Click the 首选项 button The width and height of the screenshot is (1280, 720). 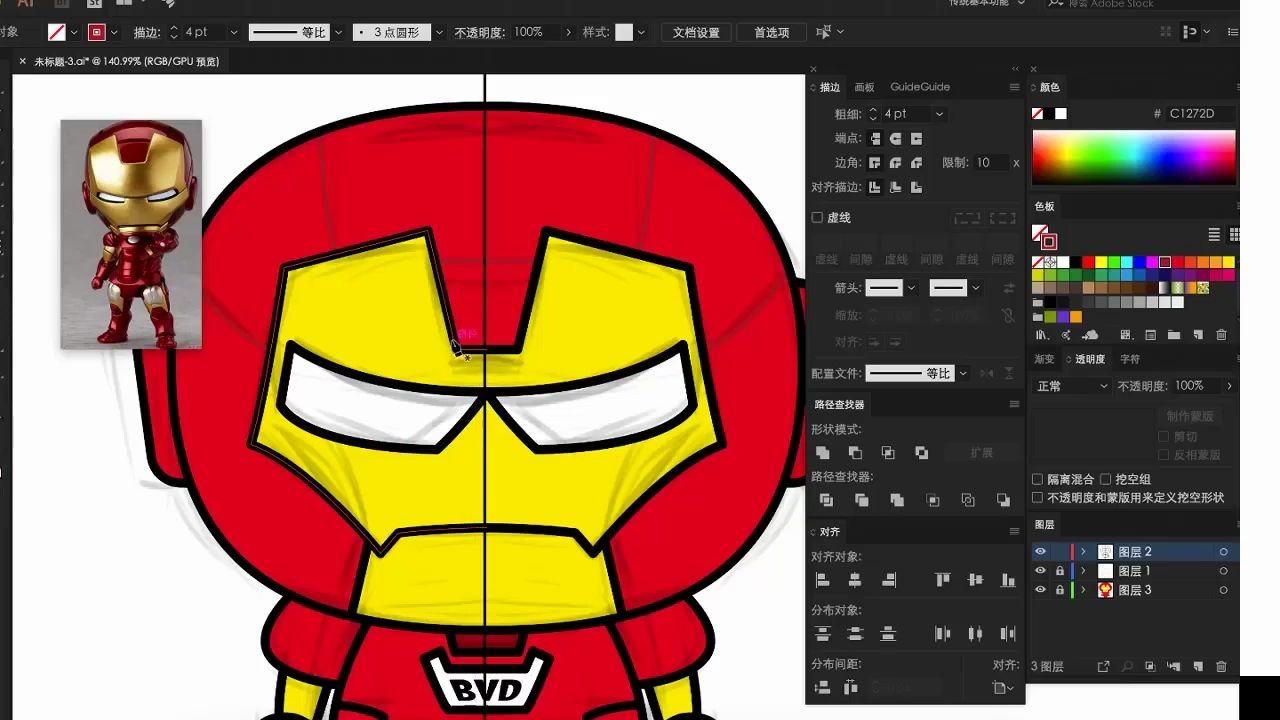coord(771,32)
